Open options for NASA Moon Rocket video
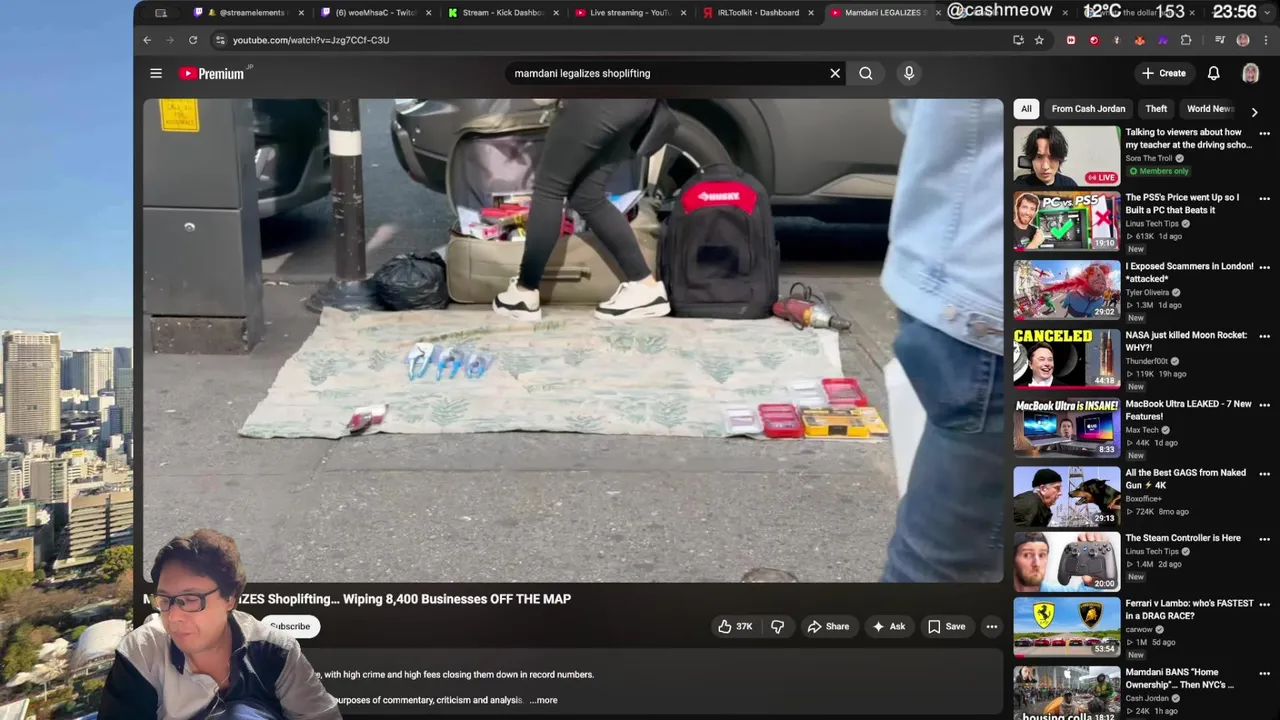Image resolution: width=1280 pixels, height=720 pixels. [x=1264, y=336]
